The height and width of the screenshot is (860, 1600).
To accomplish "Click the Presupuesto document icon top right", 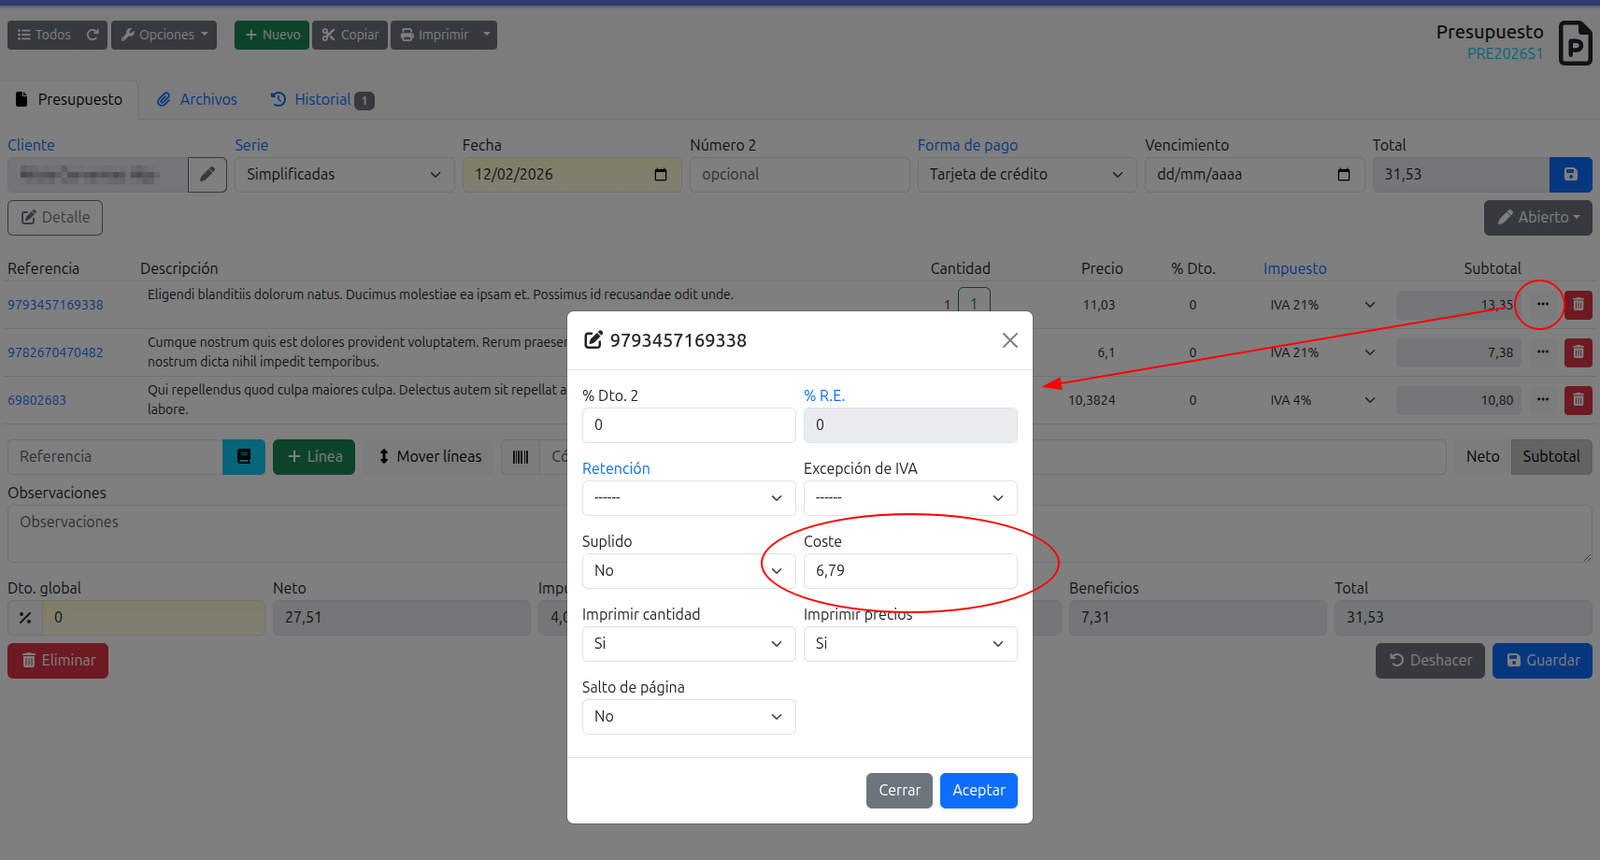I will point(1574,44).
